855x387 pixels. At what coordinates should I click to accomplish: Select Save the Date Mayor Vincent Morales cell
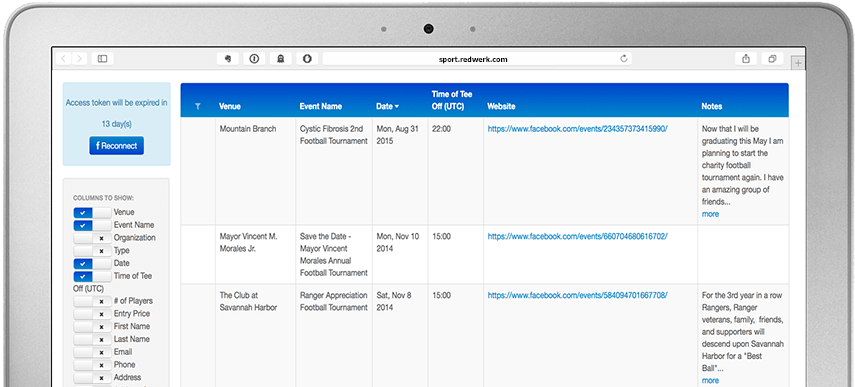(x=334, y=254)
